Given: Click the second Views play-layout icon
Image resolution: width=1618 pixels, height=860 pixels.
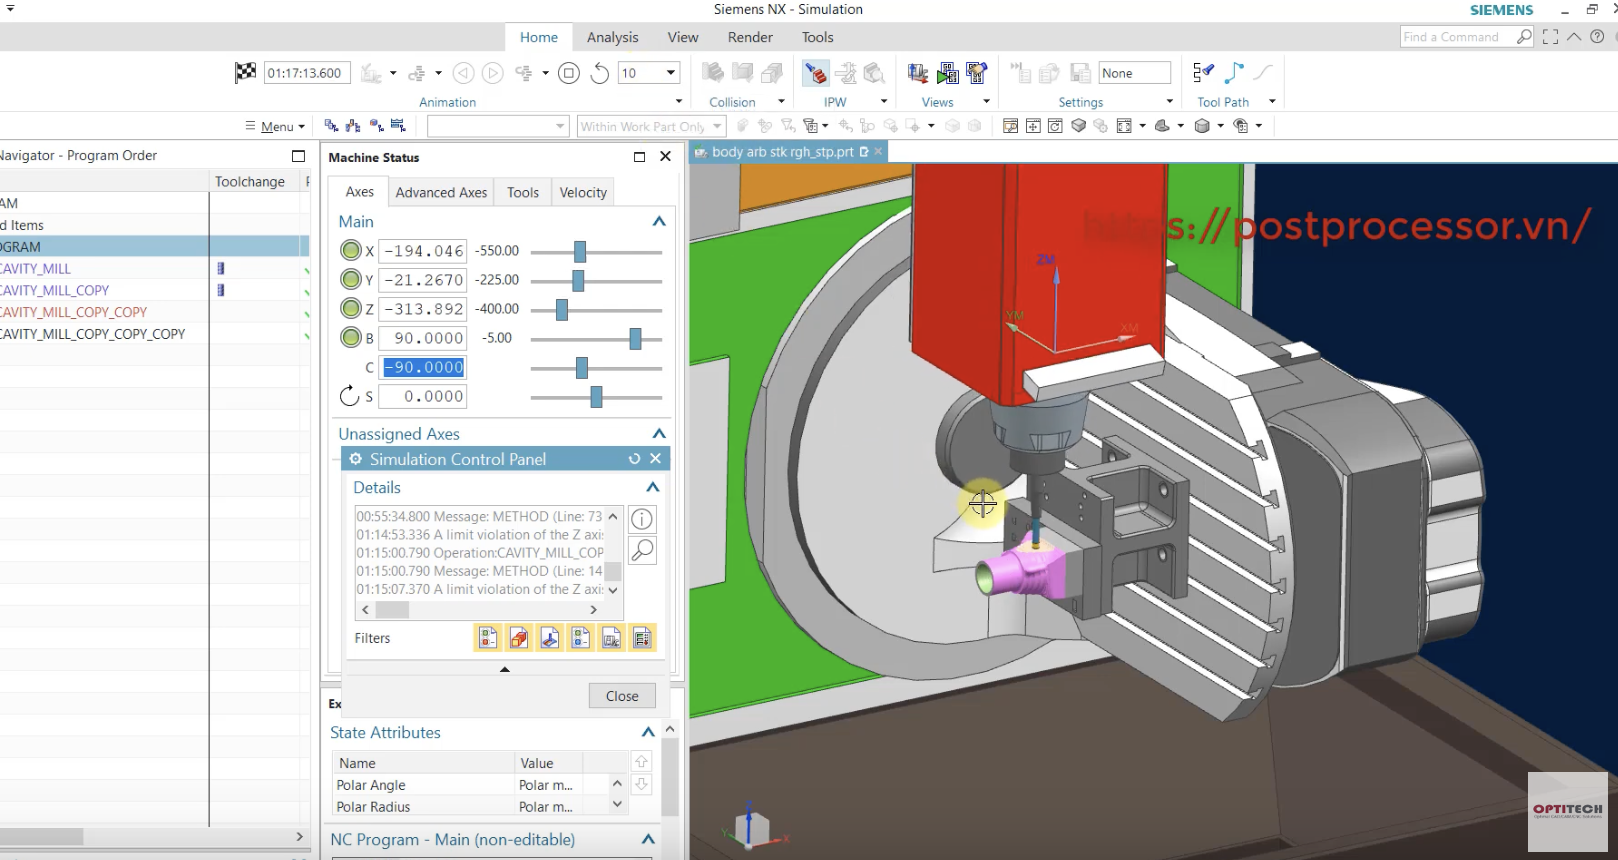Looking at the screenshot, I should [x=947, y=73].
